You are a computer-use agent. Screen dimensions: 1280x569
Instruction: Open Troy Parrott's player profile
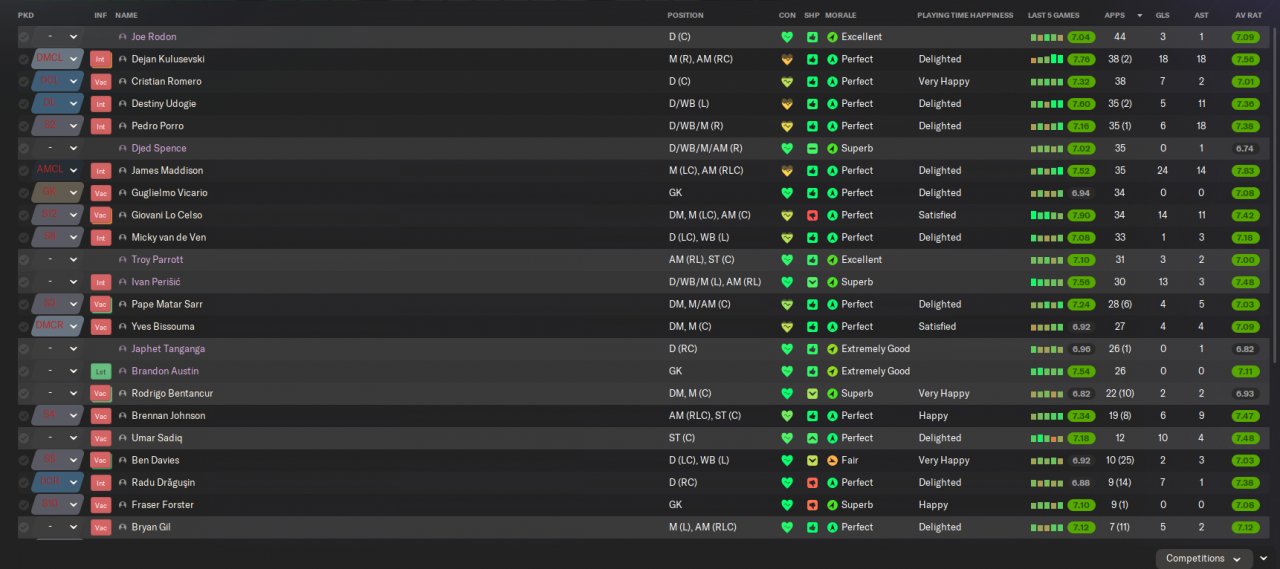click(157, 260)
